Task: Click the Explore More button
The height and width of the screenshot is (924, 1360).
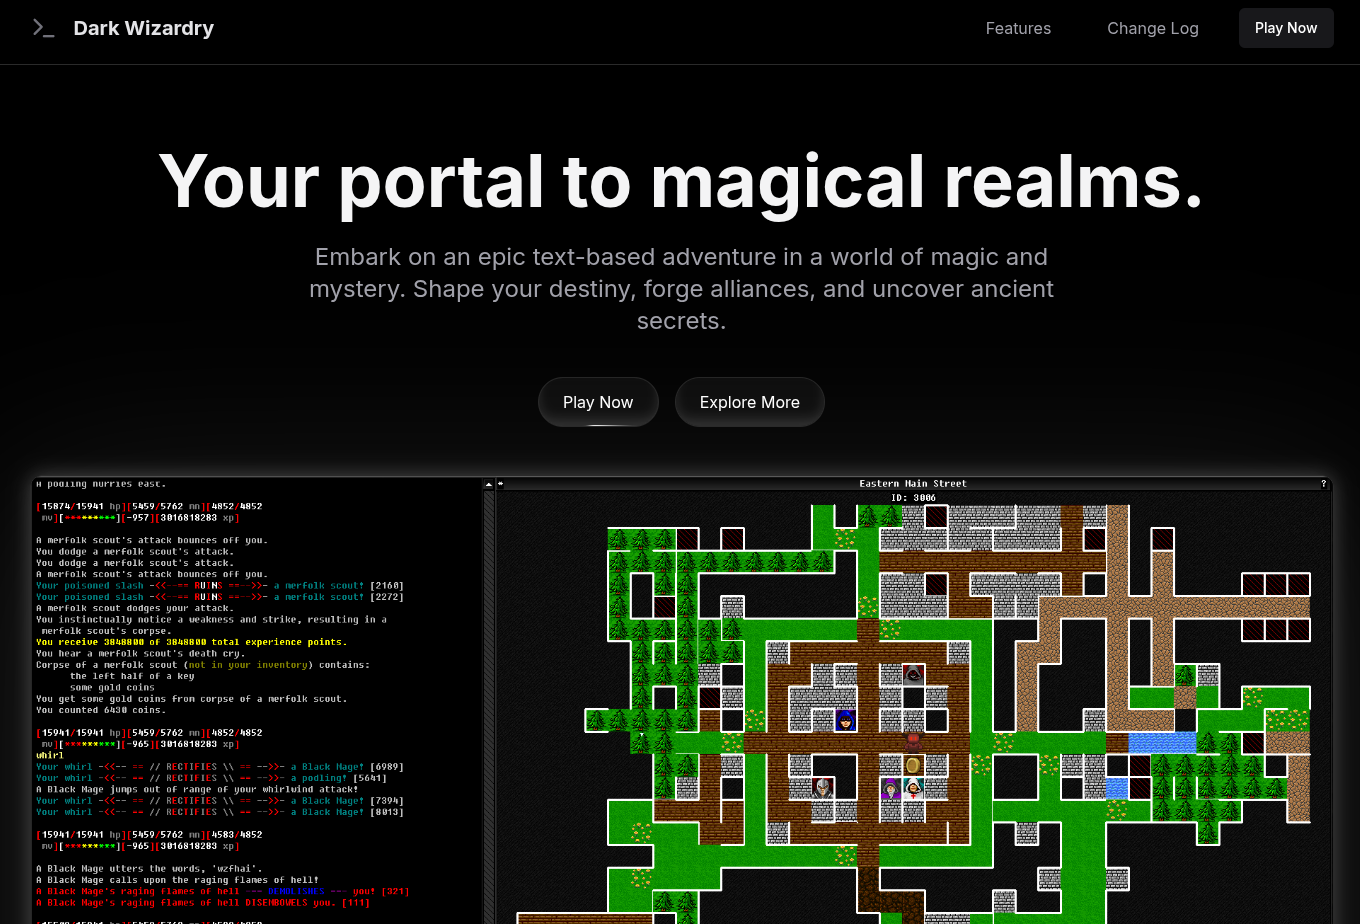Action: pyautogui.click(x=749, y=401)
